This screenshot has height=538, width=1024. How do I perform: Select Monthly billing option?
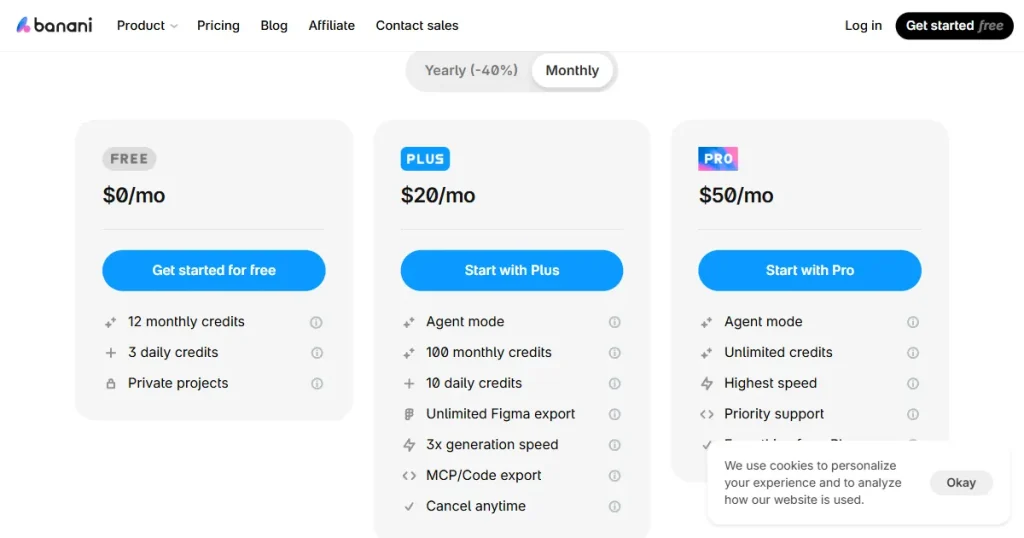pos(572,71)
